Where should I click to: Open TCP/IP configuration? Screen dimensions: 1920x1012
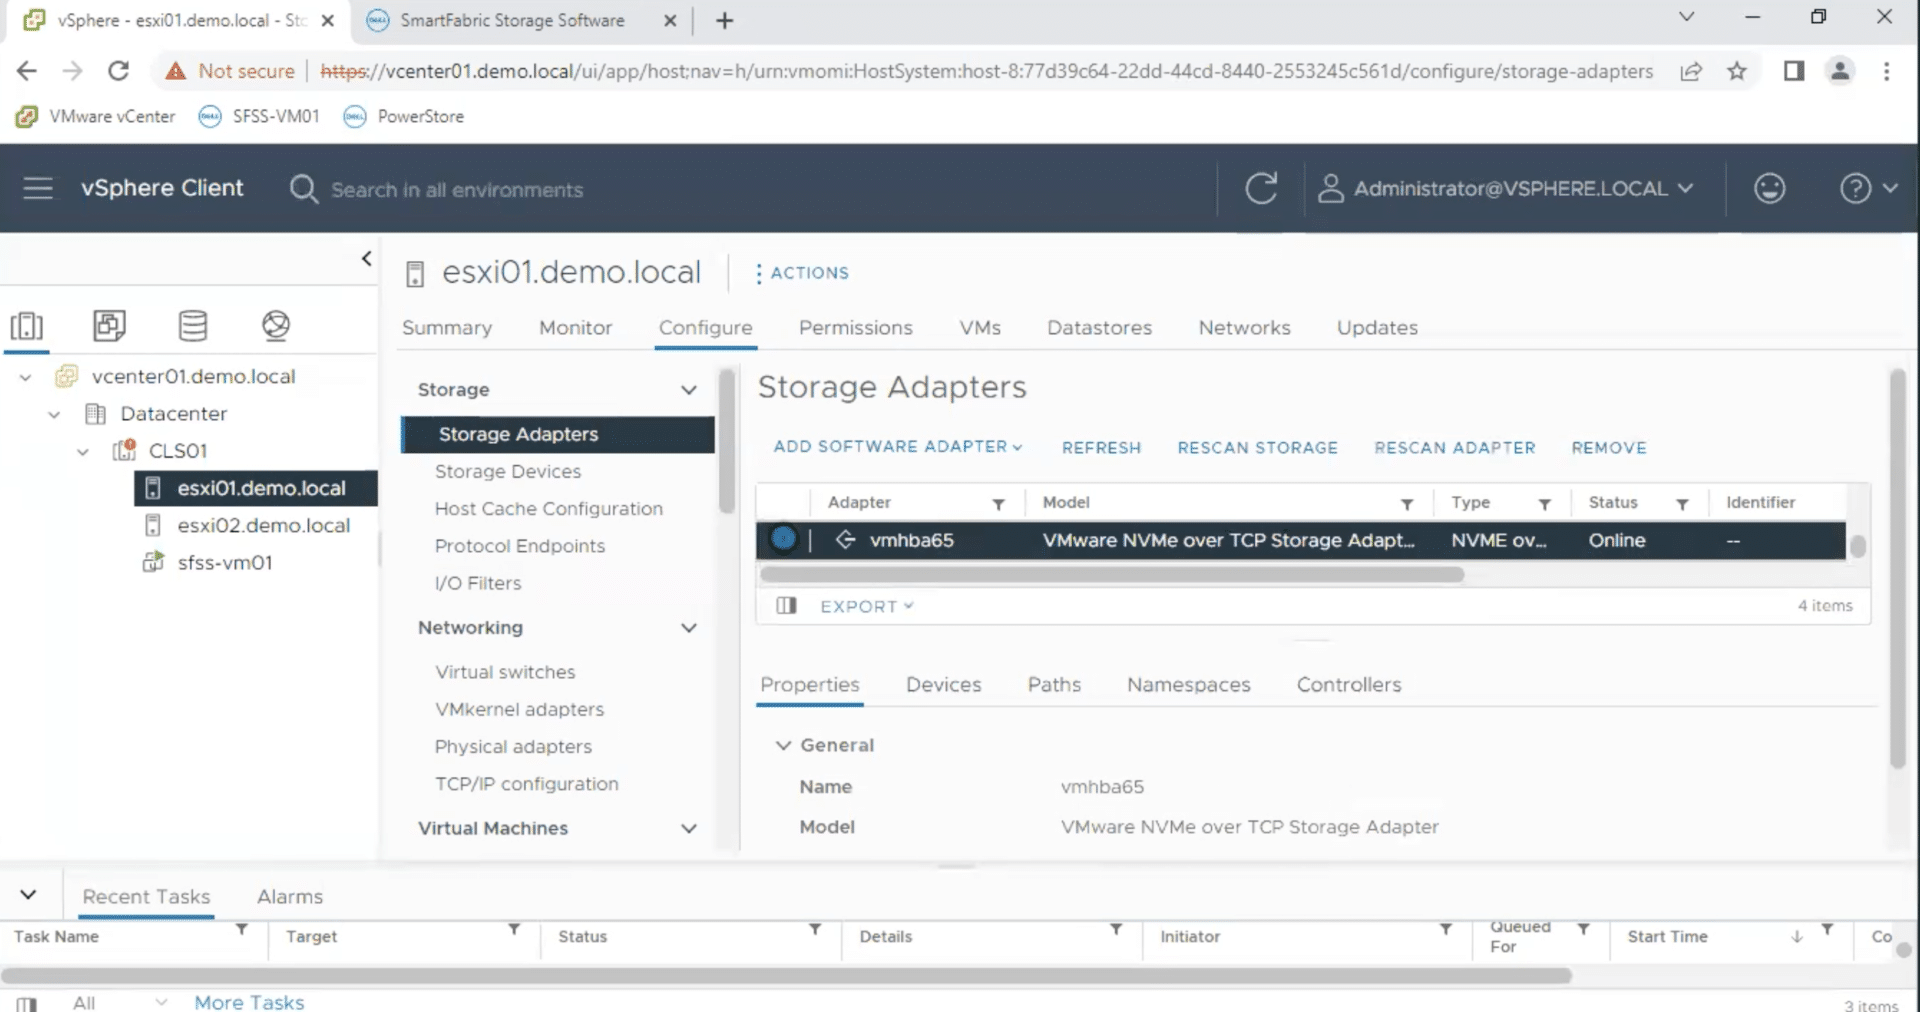point(526,783)
